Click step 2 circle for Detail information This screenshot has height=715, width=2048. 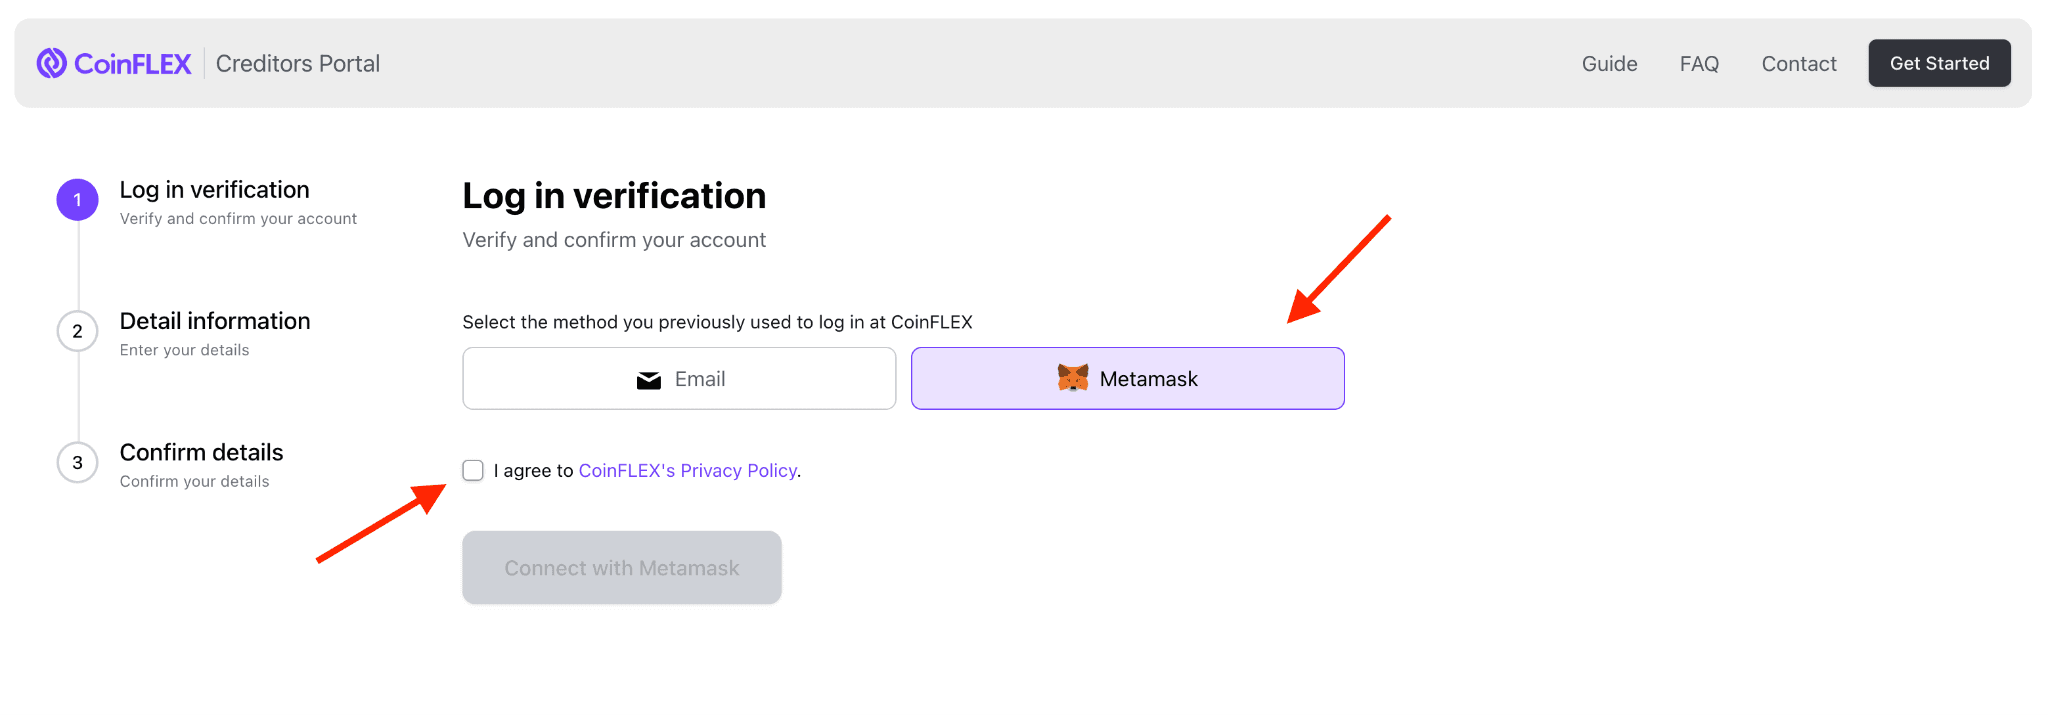(x=77, y=331)
